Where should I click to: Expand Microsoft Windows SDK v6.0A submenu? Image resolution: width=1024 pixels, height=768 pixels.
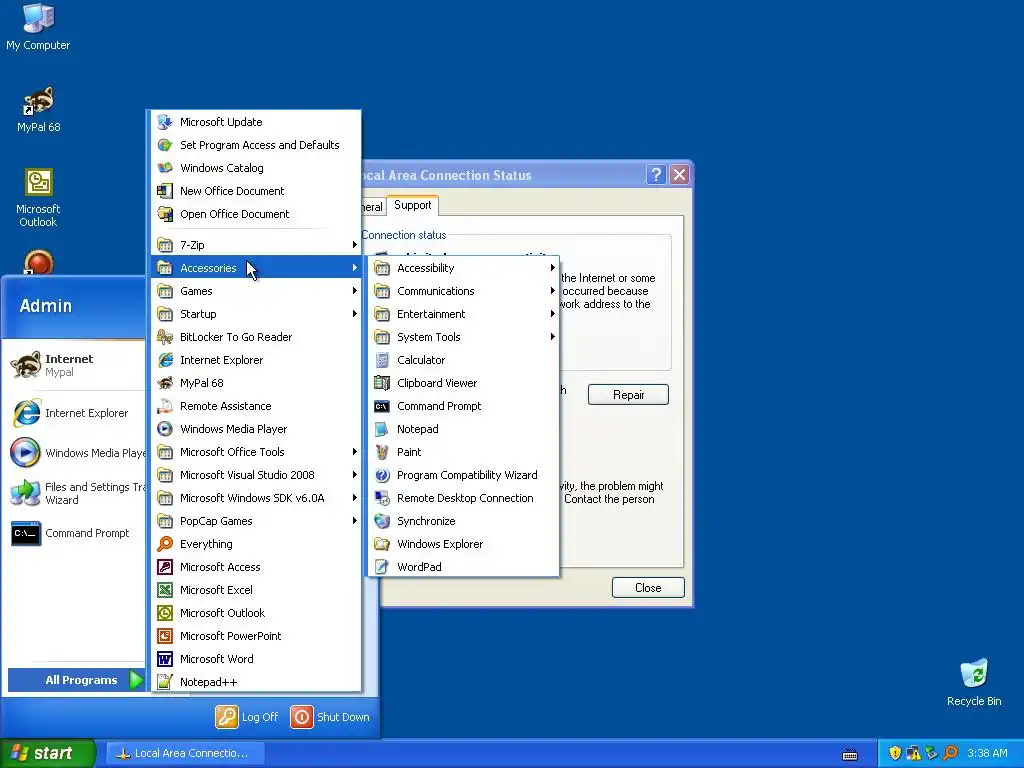pyautogui.click(x=256, y=498)
